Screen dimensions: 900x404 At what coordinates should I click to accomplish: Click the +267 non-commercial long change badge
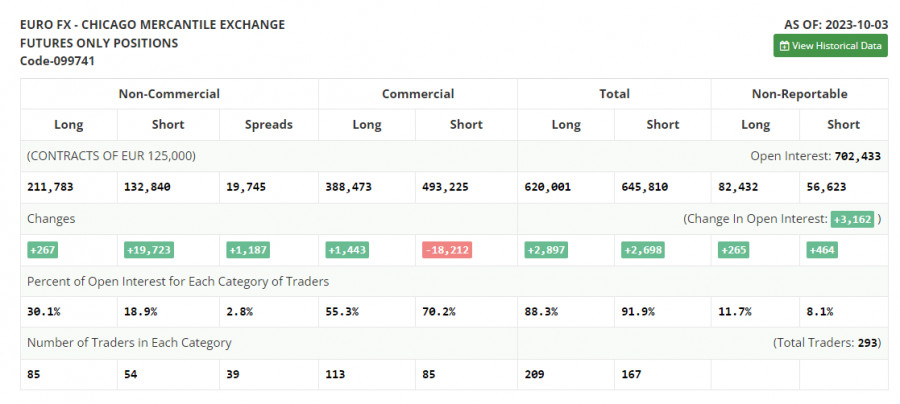click(43, 250)
